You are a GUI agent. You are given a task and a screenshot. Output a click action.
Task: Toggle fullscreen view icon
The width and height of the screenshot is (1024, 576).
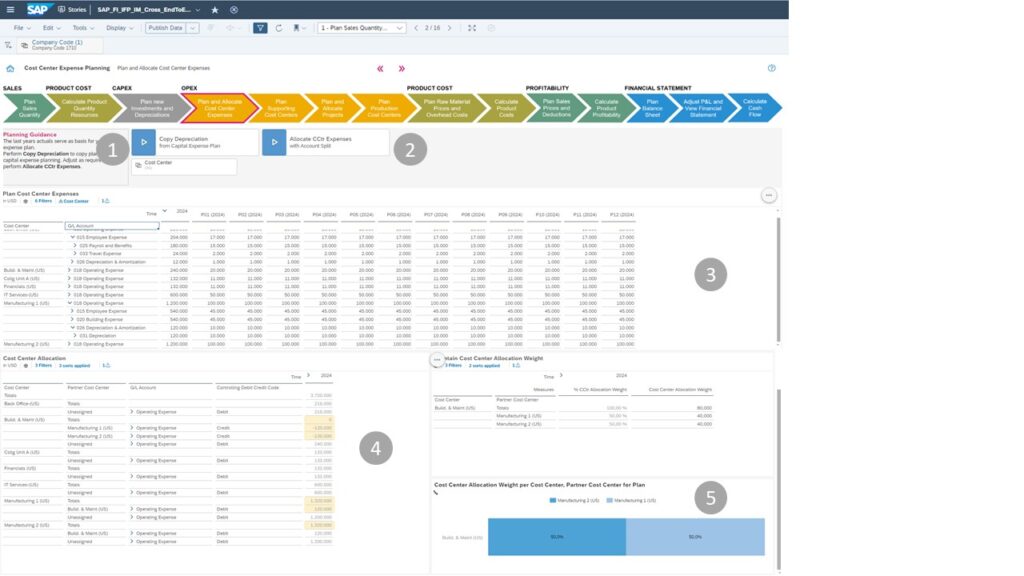[472, 28]
